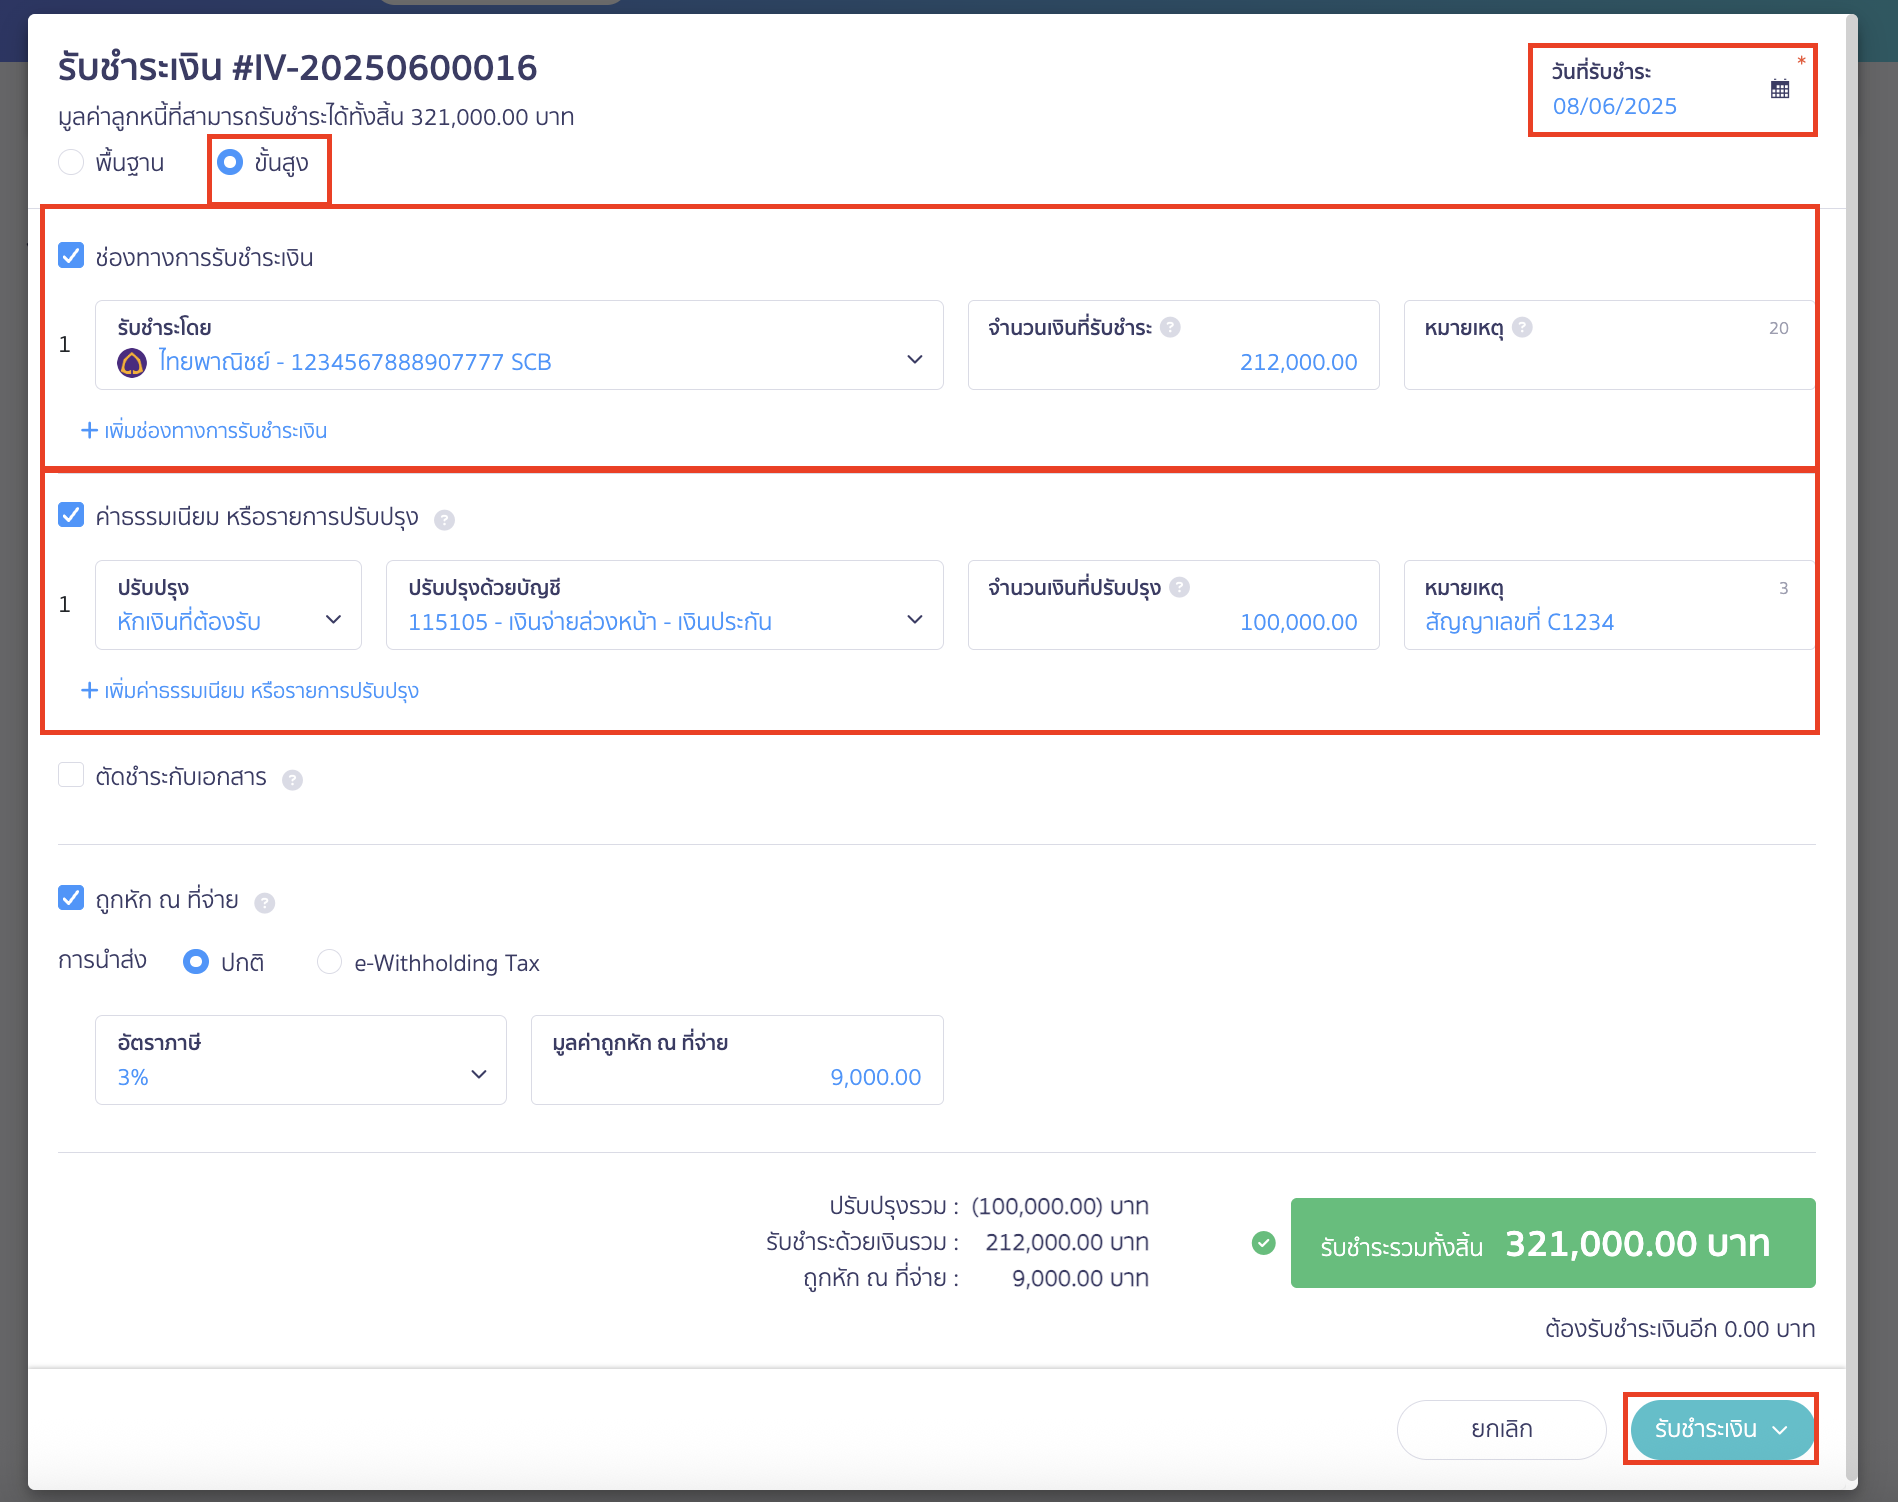
Task: Enable the ตัดชำระกับเอกสาร checkbox
Action: tap(71, 775)
